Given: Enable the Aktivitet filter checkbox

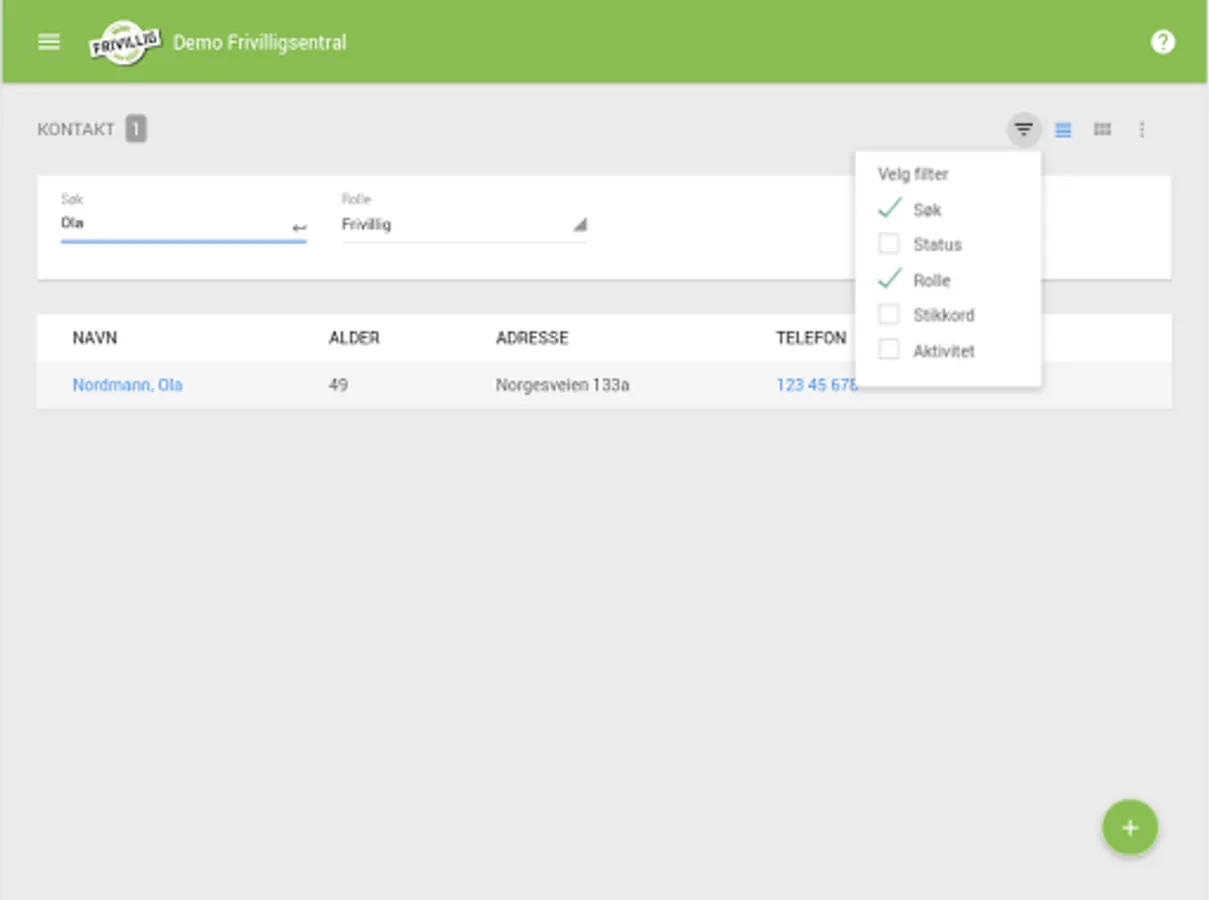Looking at the screenshot, I should tap(889, 351).
